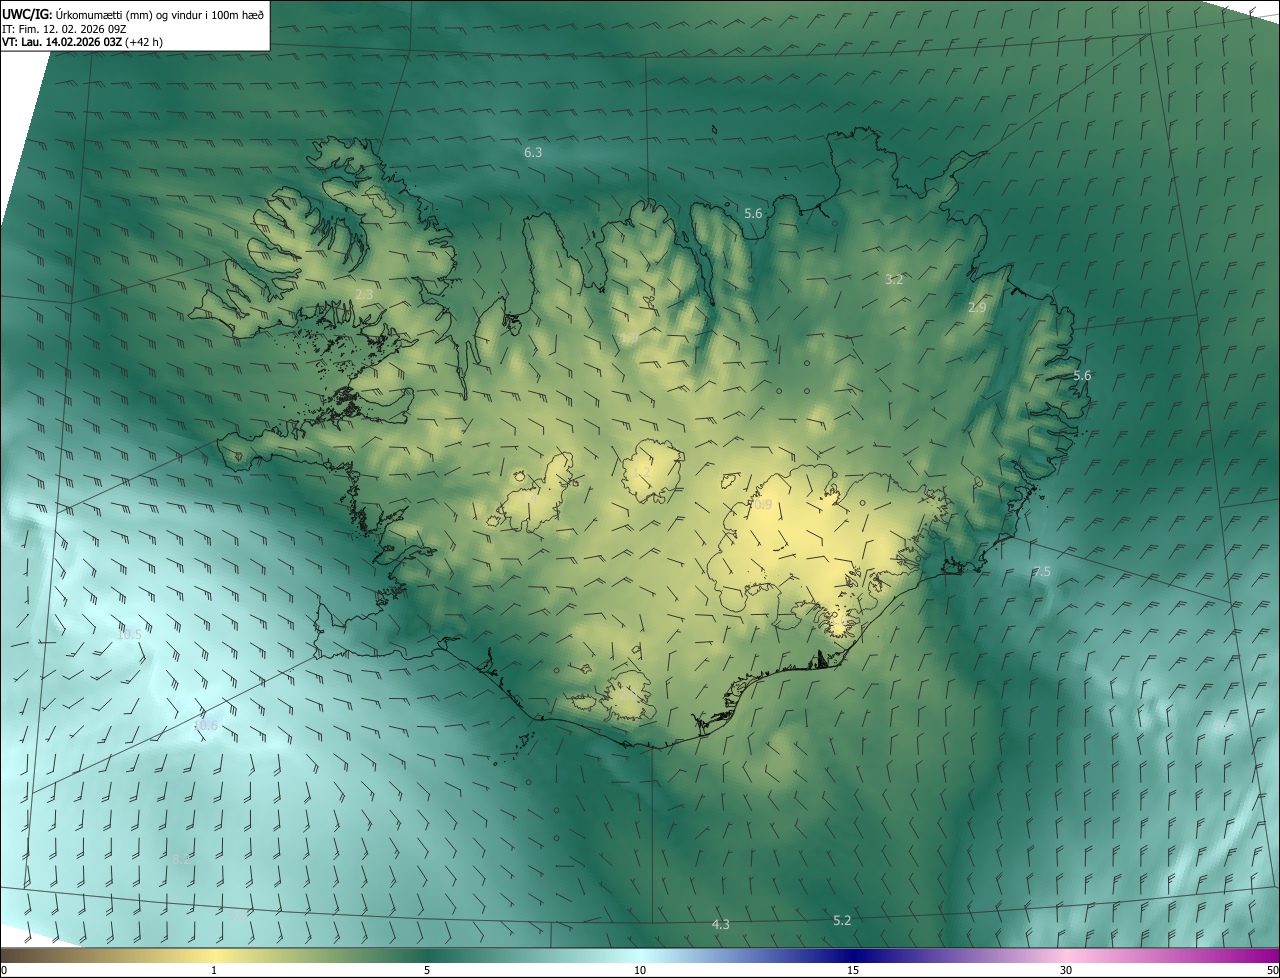Click the 0.9 value label on the Vatnajökull glacier

[762, 505]
